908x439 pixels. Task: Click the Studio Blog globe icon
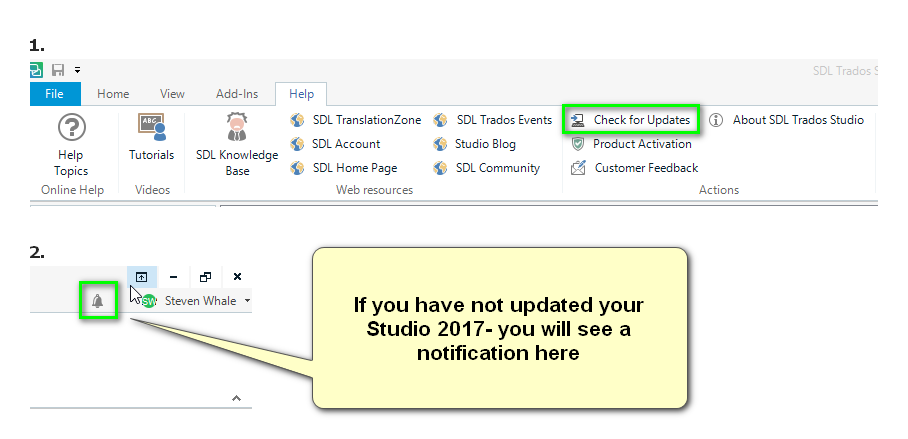click(x=440, y=144)
